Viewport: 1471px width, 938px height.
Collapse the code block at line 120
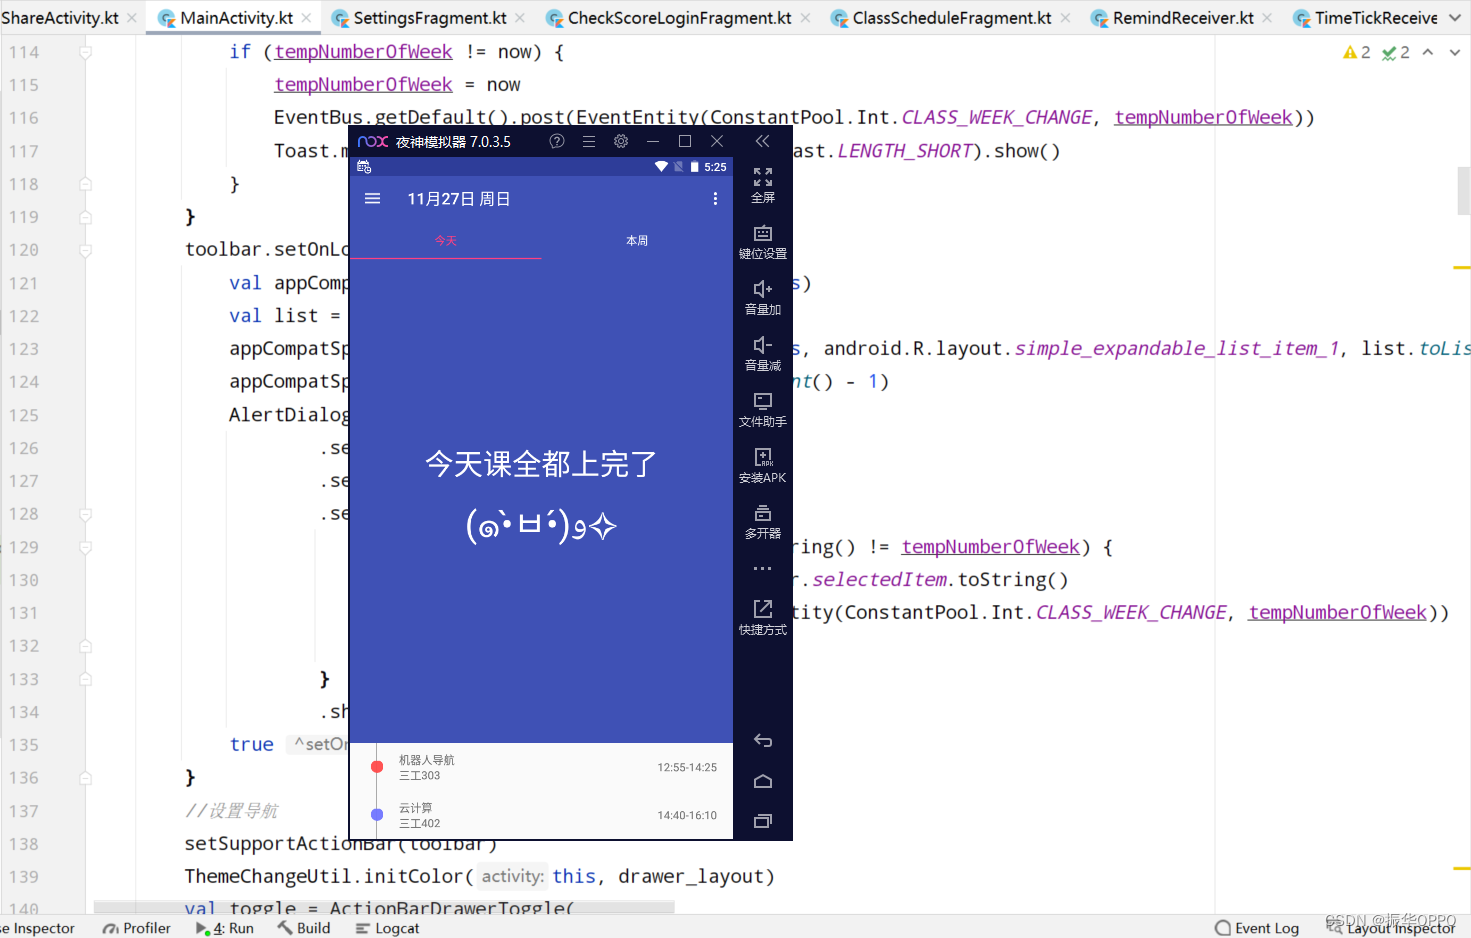coord(86,250)
